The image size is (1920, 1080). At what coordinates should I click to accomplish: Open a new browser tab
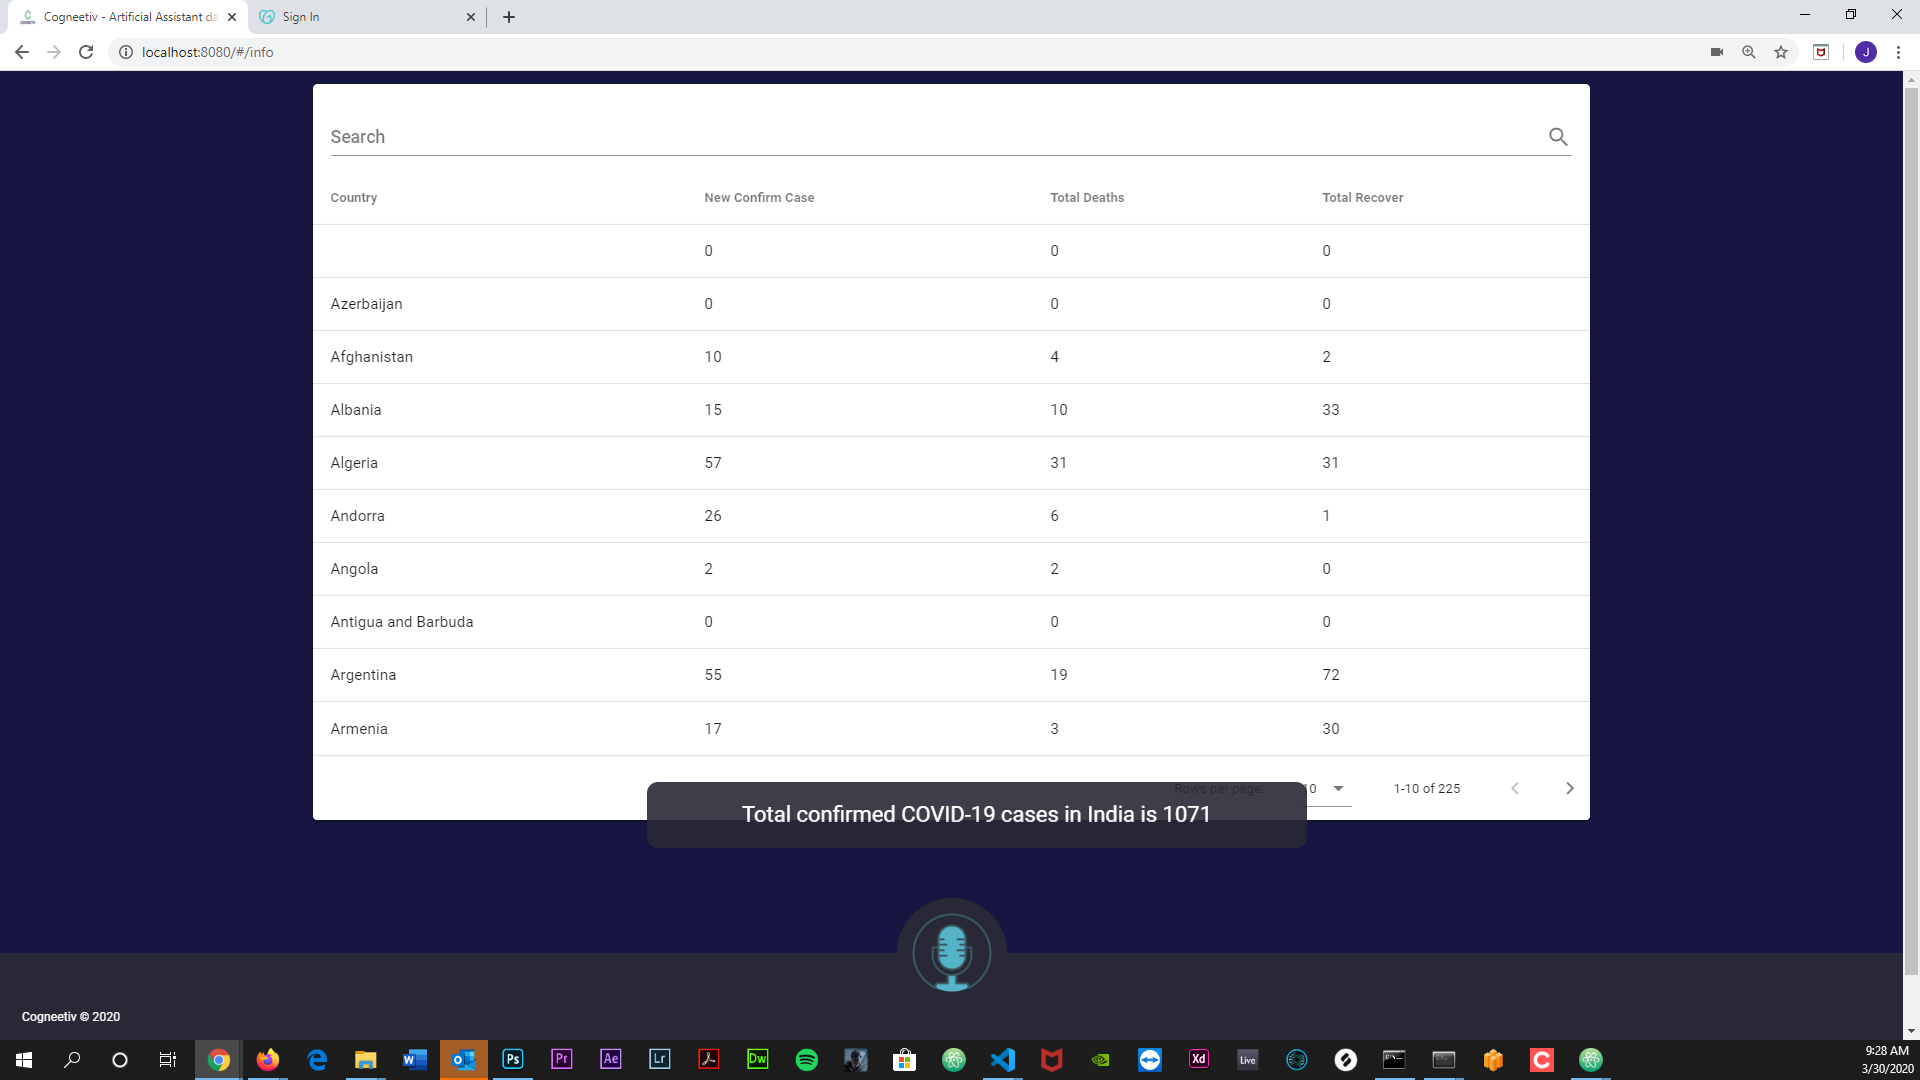pyautogui.click(x=509, y=17)
